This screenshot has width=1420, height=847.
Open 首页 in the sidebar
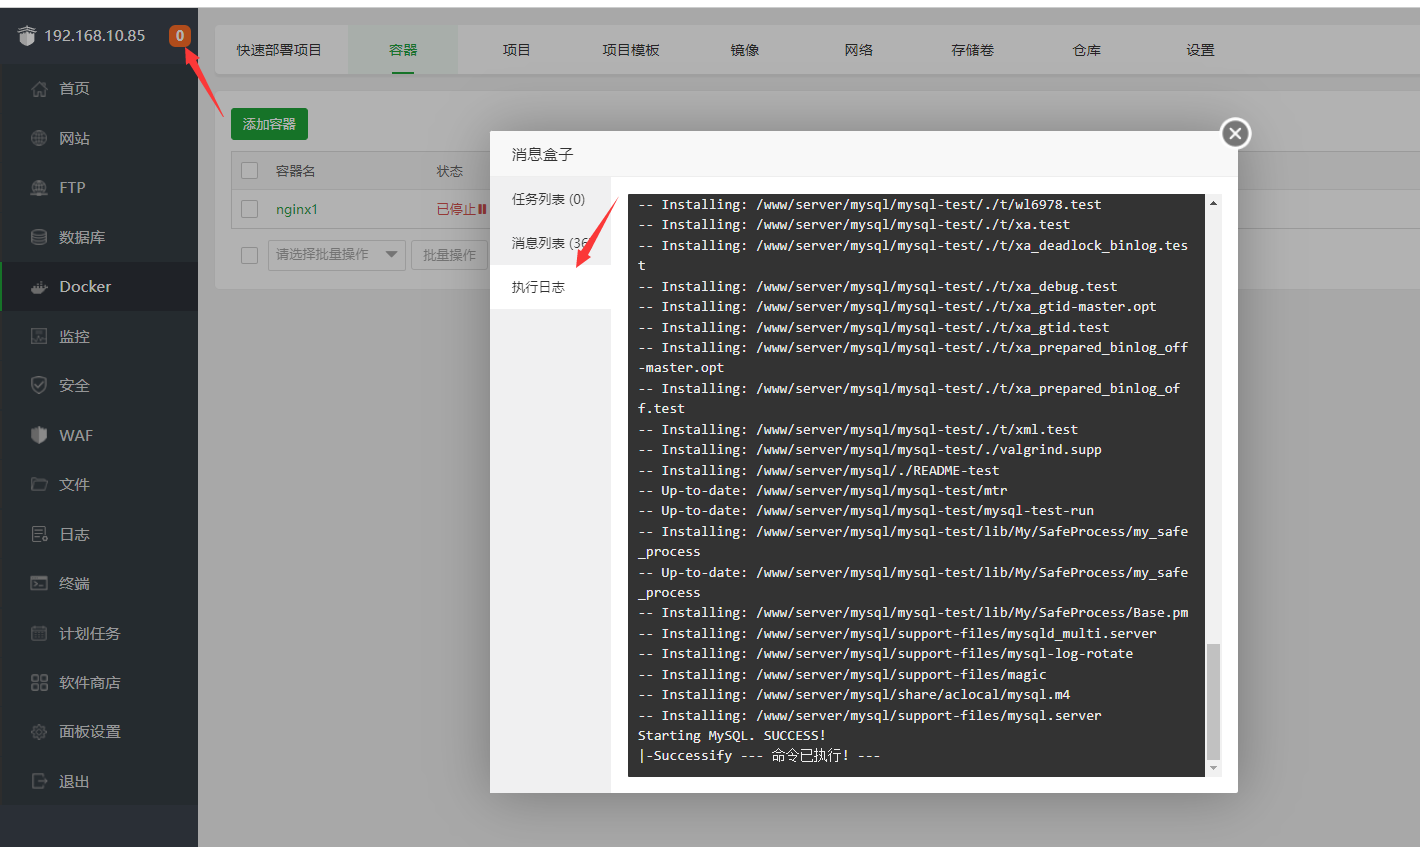point(74,89)
